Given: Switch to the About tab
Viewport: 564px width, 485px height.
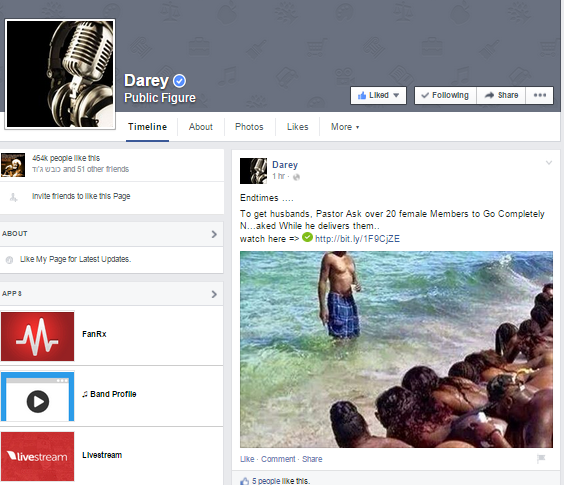Looking at the screenshot, I should [201, 127].
